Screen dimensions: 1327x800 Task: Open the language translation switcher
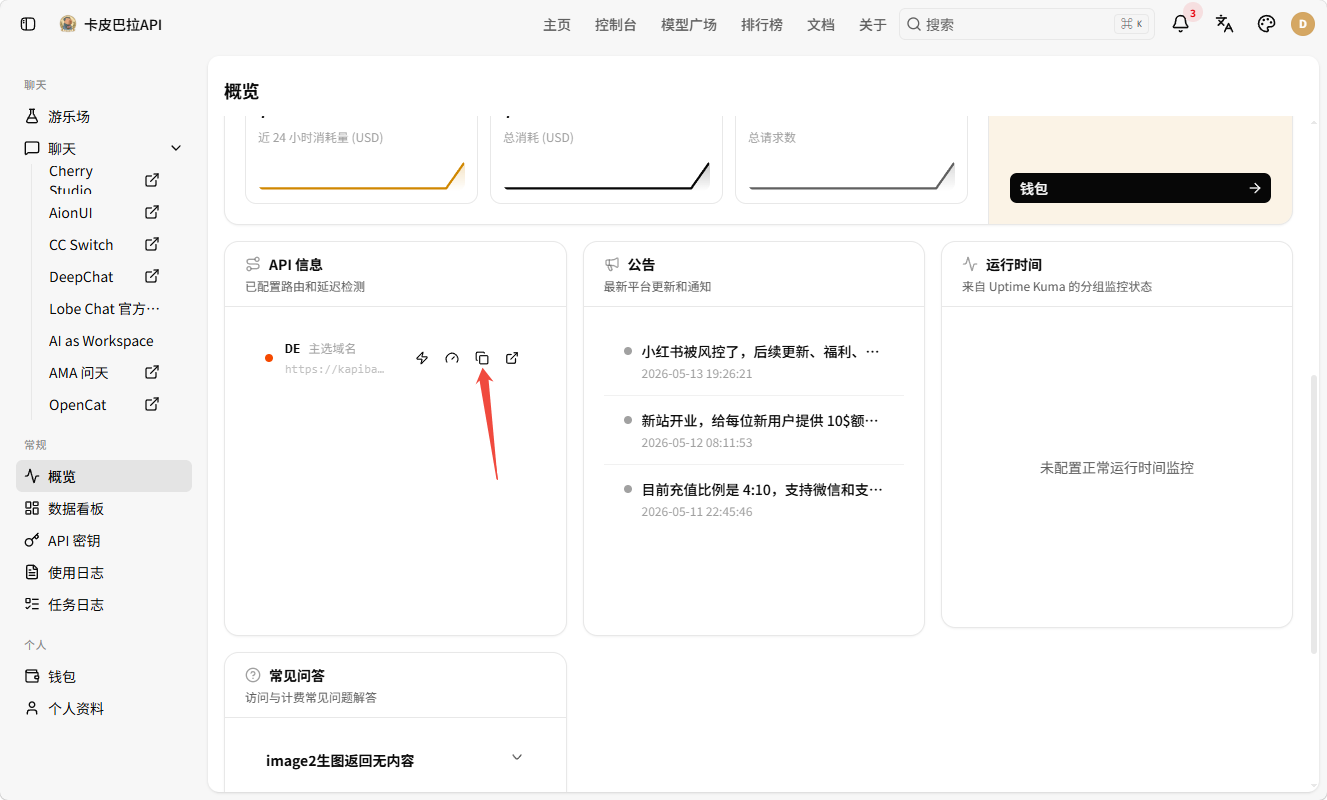coord(1224,24)
